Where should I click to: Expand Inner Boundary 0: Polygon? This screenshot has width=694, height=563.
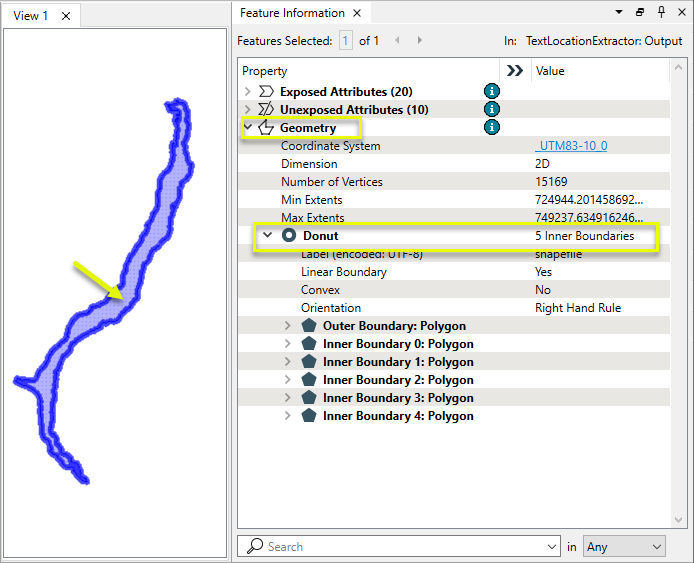288,344
